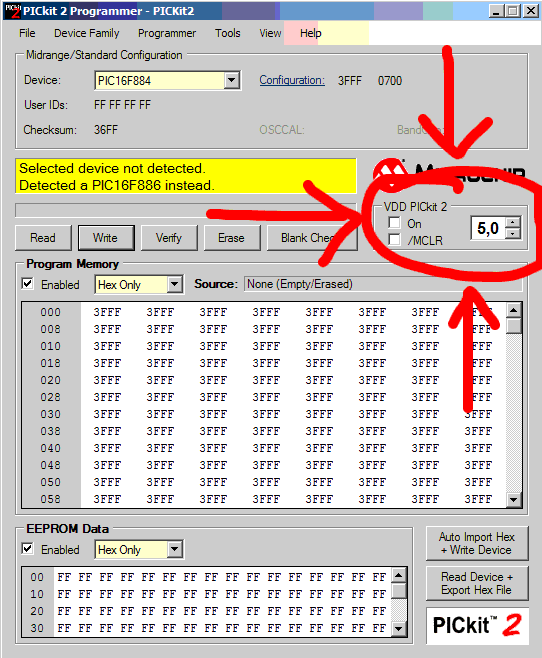Maximize the PICkit 2 Programmer window
This screenshot has width=542, height=658.
click(x=512, y=11)
